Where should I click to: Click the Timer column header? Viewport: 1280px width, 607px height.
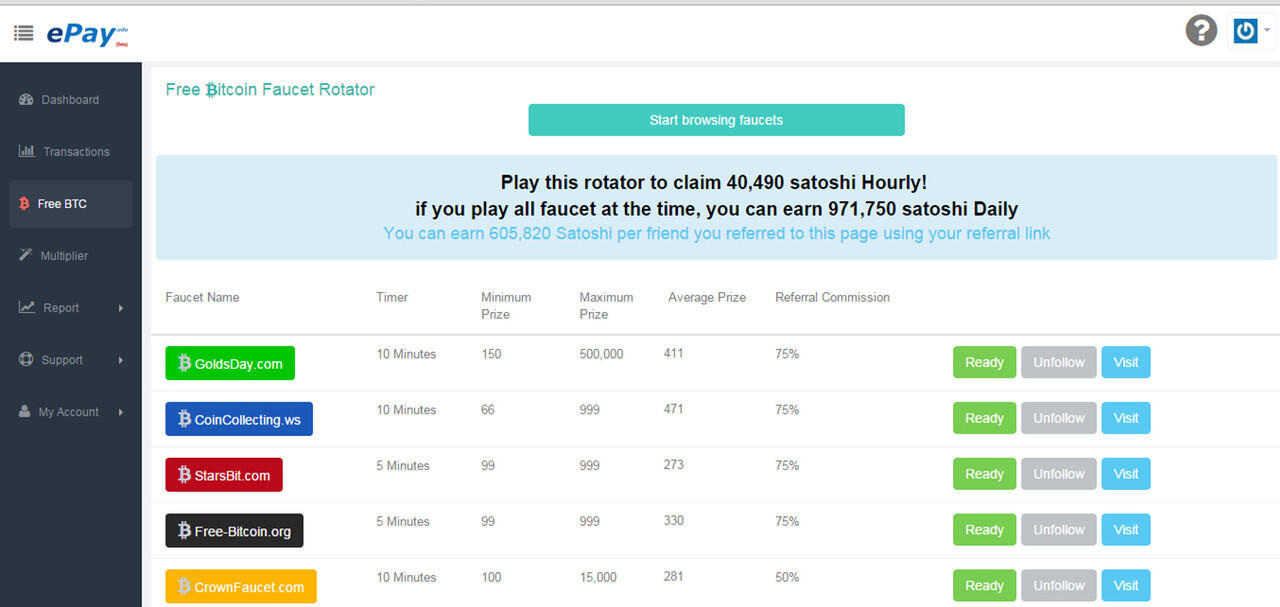[x=392, y=297]
